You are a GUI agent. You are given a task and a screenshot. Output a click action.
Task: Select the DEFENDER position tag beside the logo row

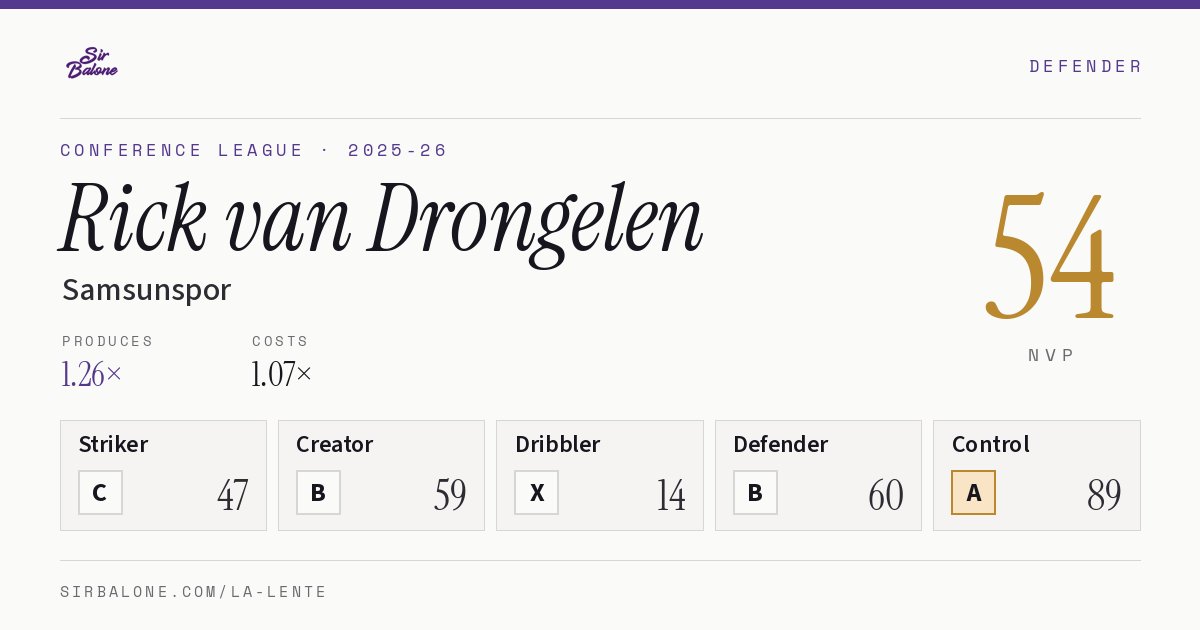[x=1085, y=66]
